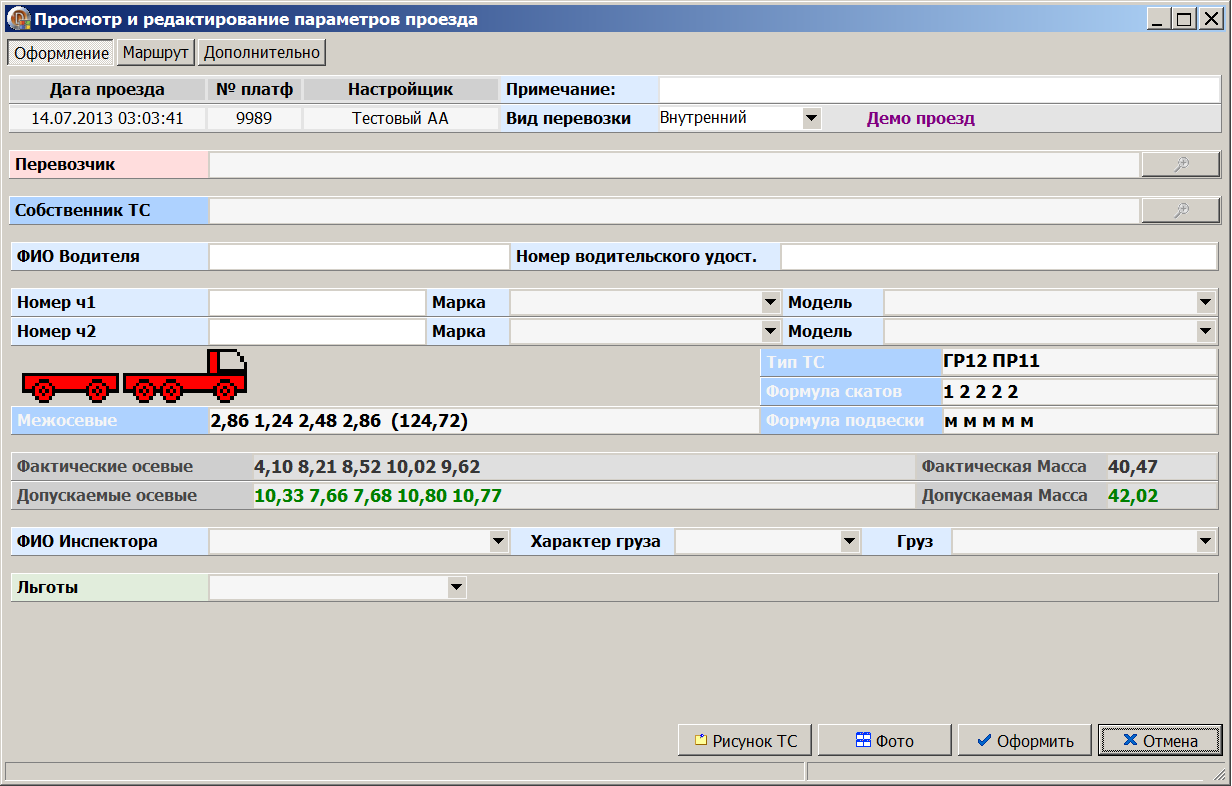Screen dimensions: 1232x786
Task: Click the Номер водительского удост. field
Action: point(998,257)
